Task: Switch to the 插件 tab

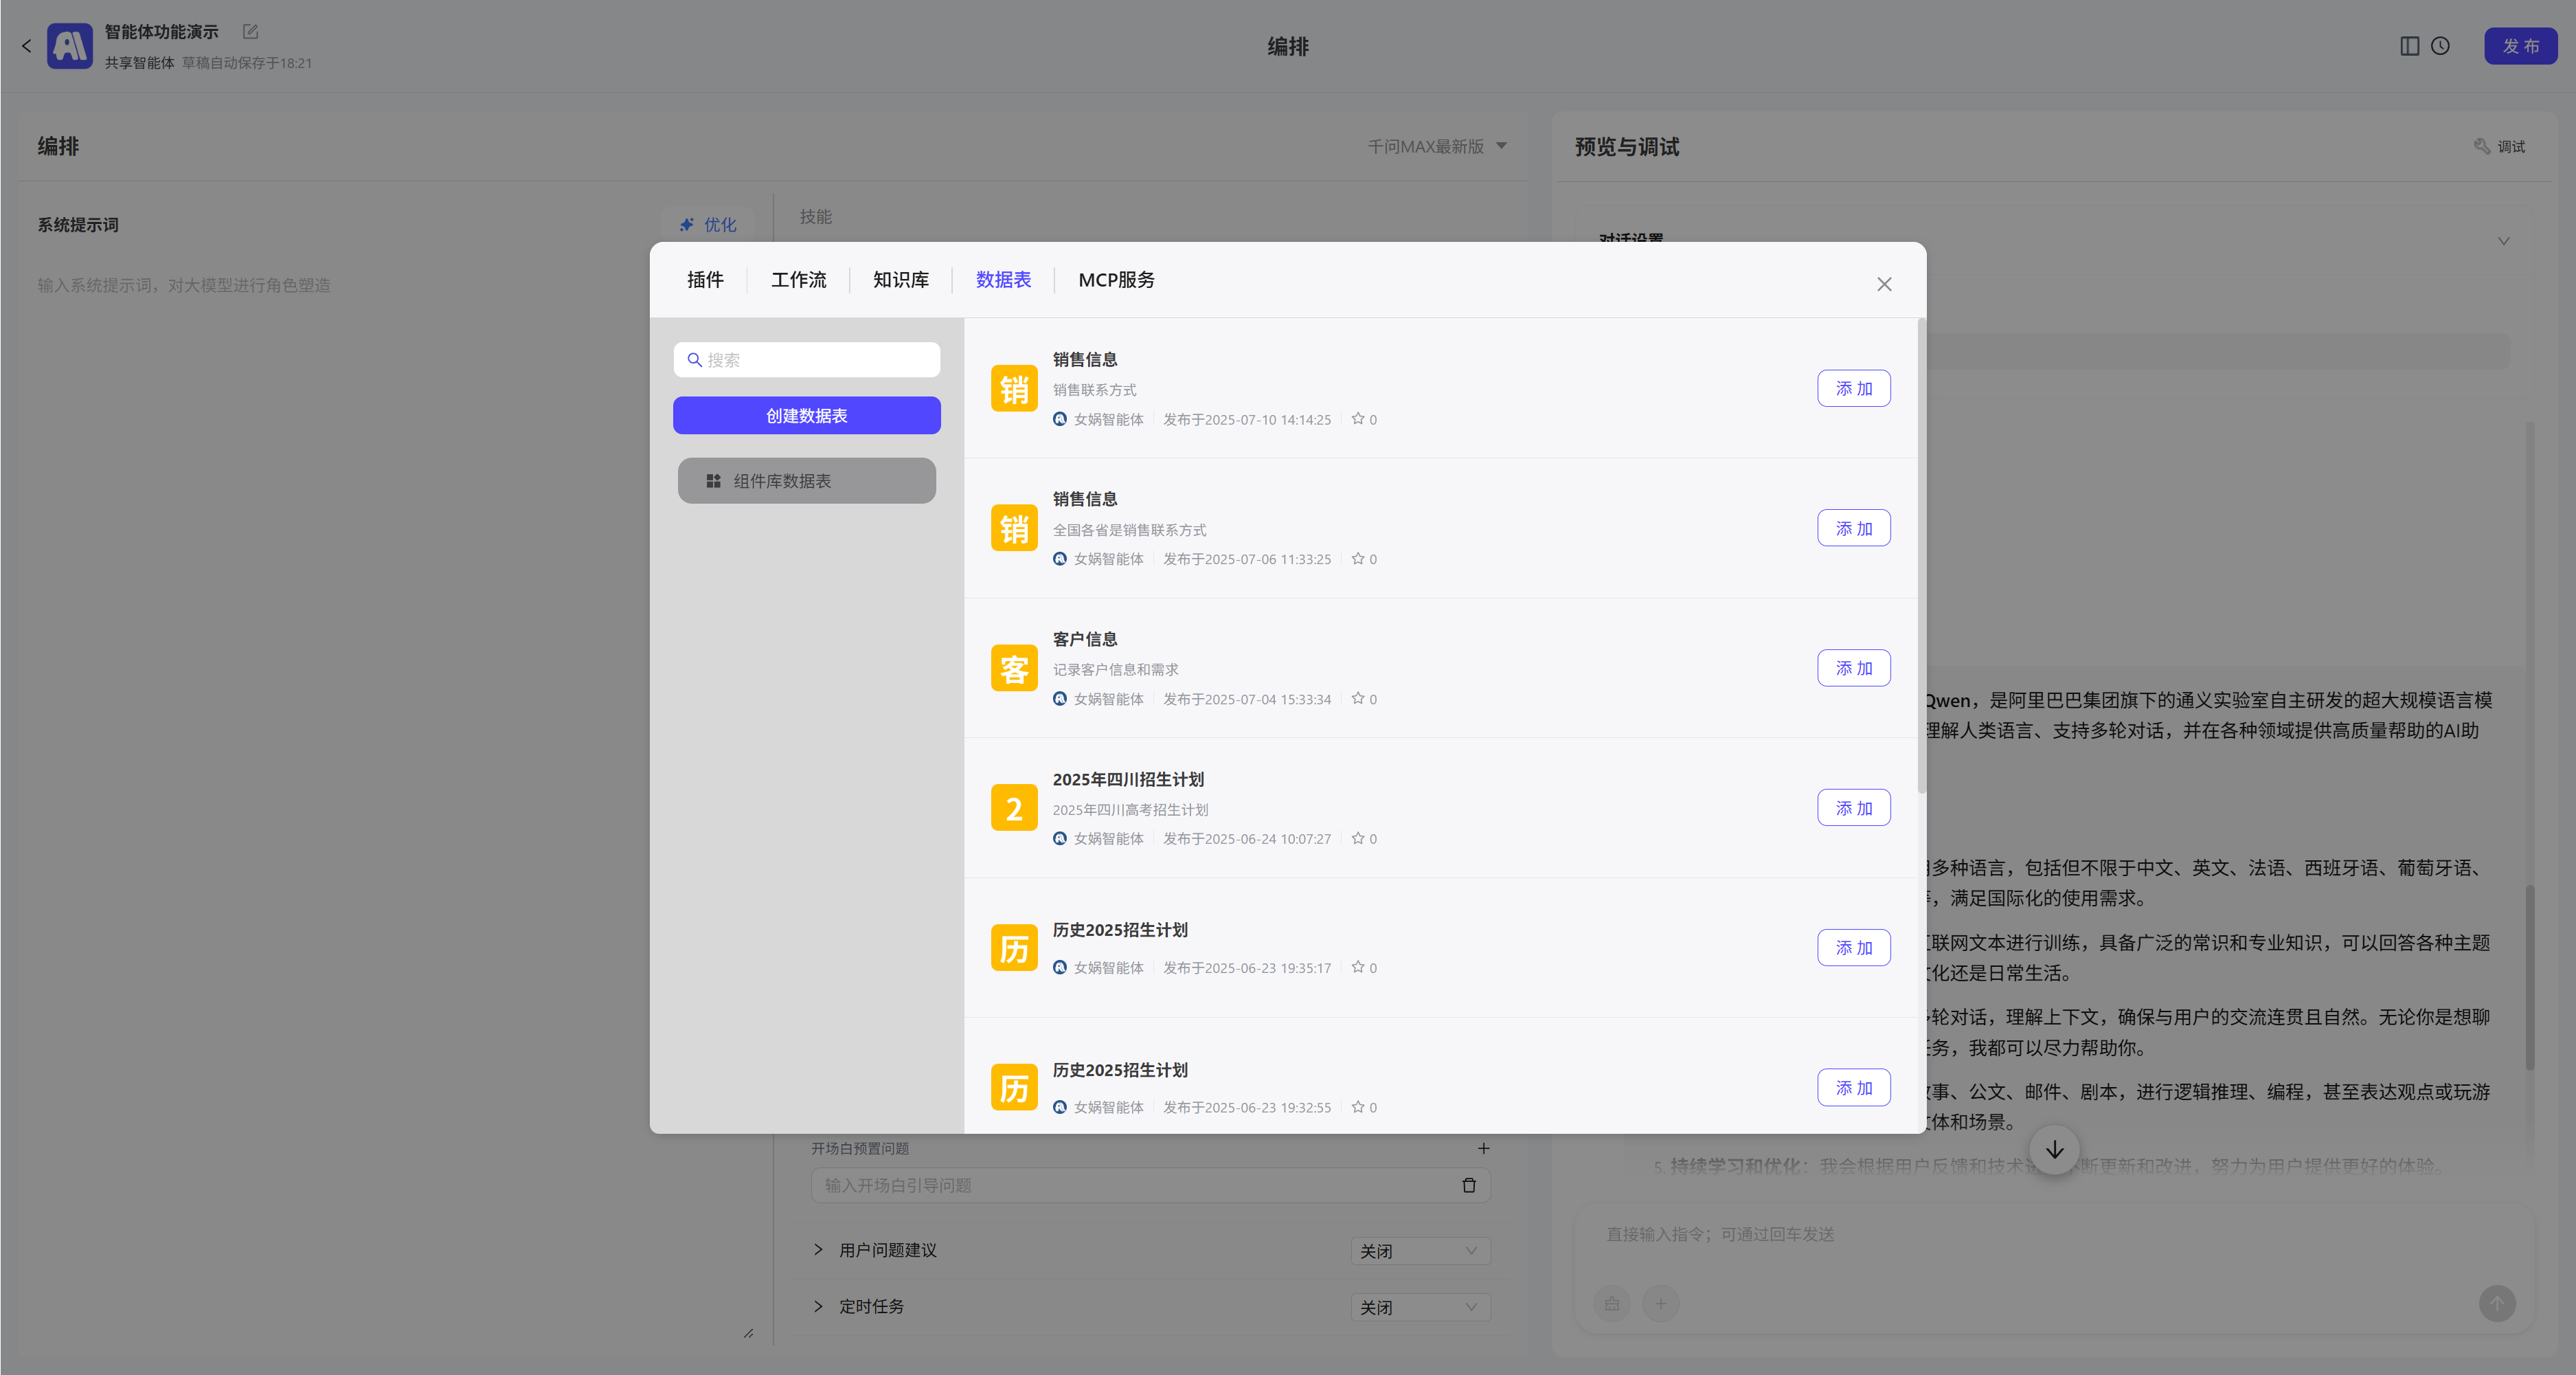Action: click(705, 280)
